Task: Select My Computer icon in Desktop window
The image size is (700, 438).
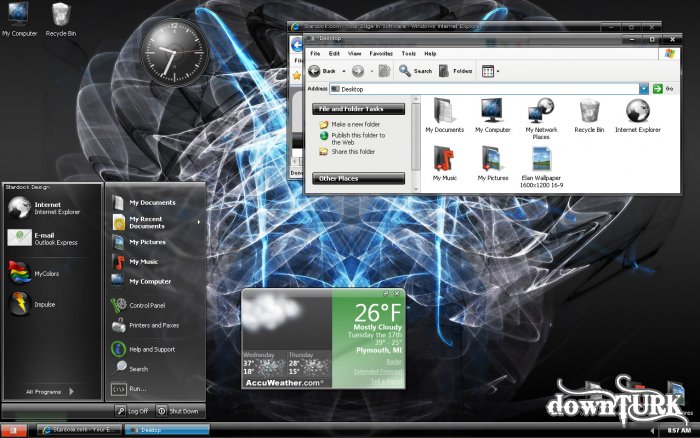Action: click(492, 115)
